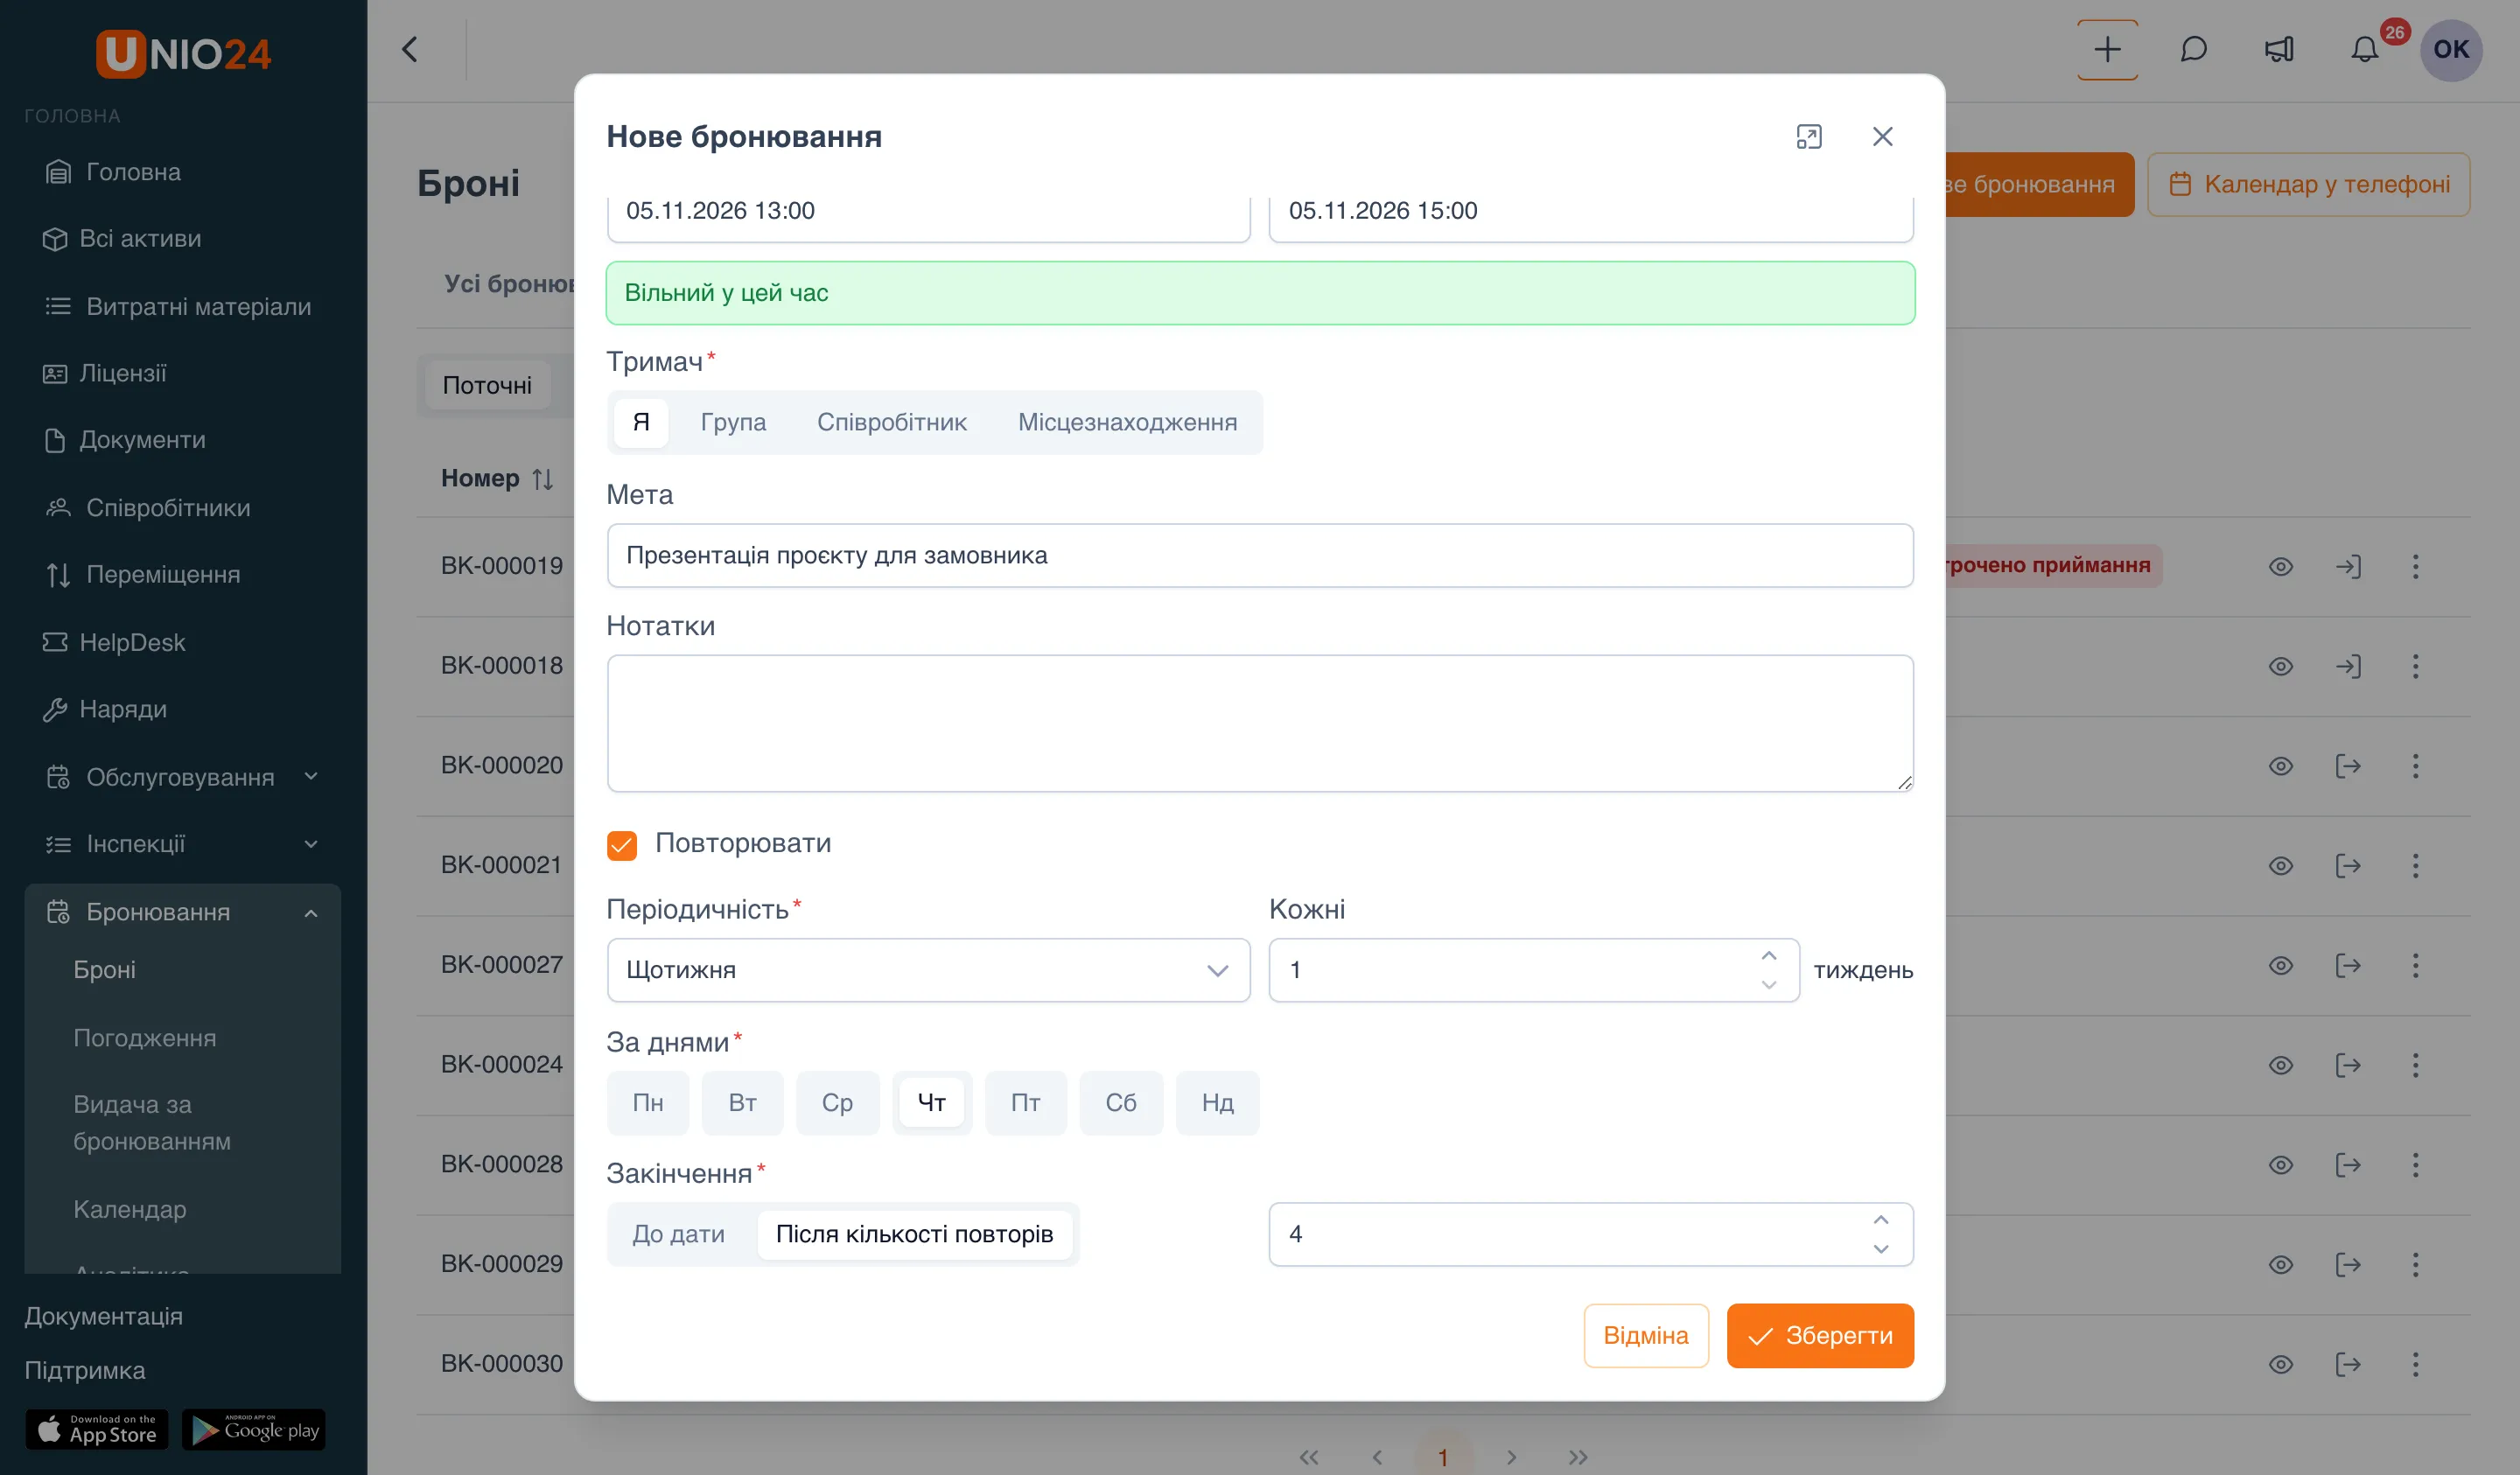Click Календар у телефоні button
2520x1475 pixels.
2309,184
